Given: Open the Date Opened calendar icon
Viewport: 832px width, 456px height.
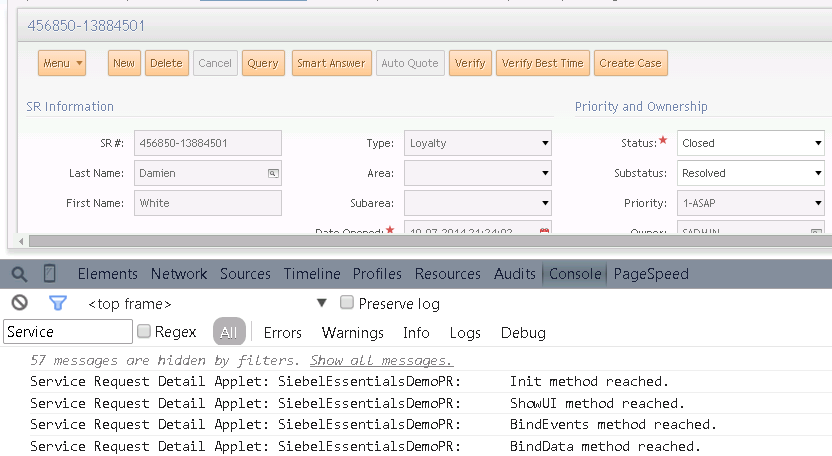Looking at the screenshot, I should pos(544,231).
